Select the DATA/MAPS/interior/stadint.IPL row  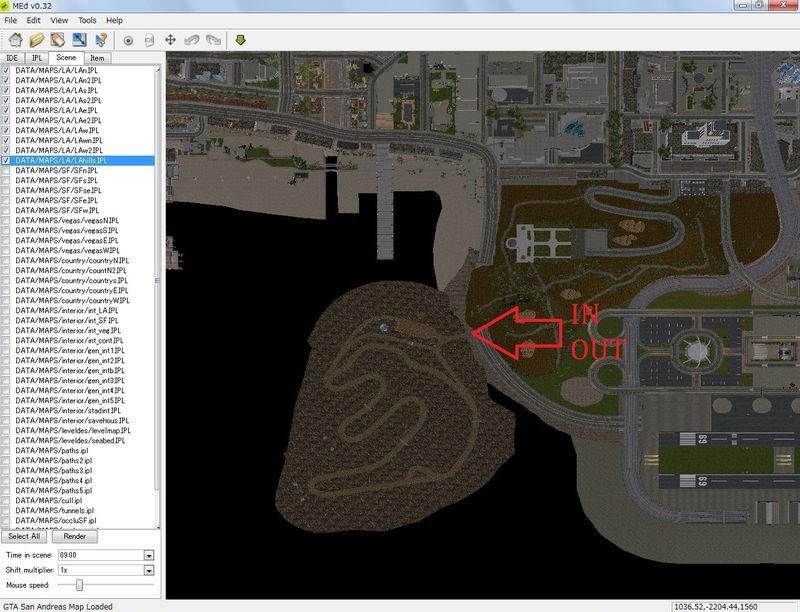(79, 411)
